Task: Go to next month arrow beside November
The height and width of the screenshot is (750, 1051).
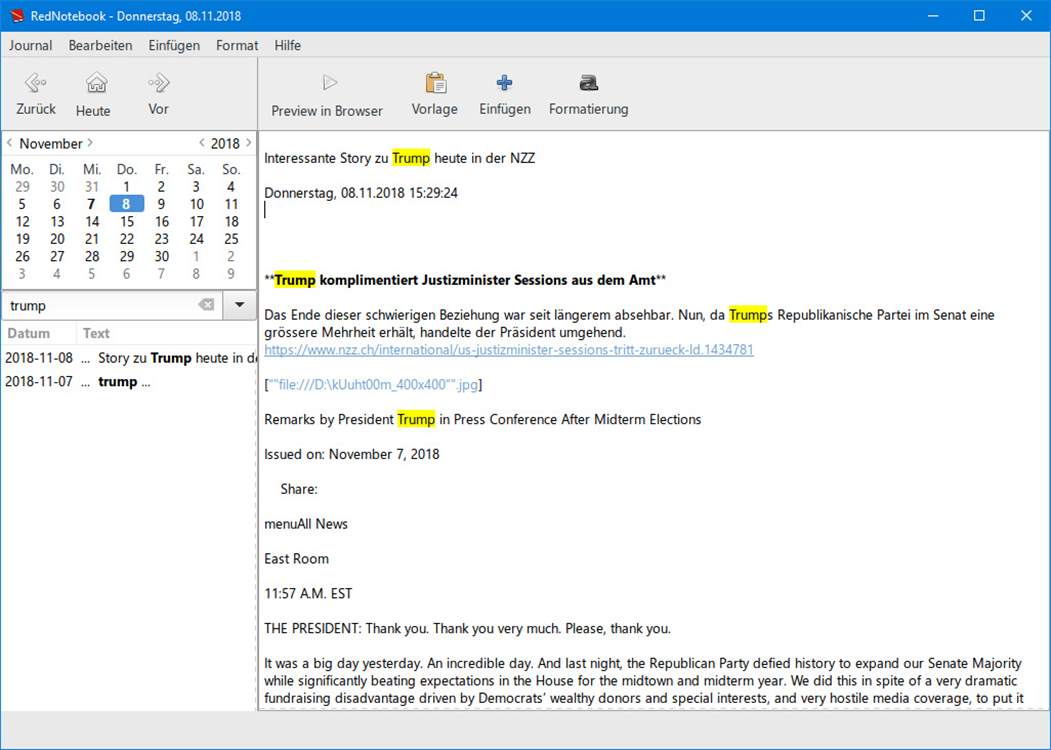Action: coord(90,143)
